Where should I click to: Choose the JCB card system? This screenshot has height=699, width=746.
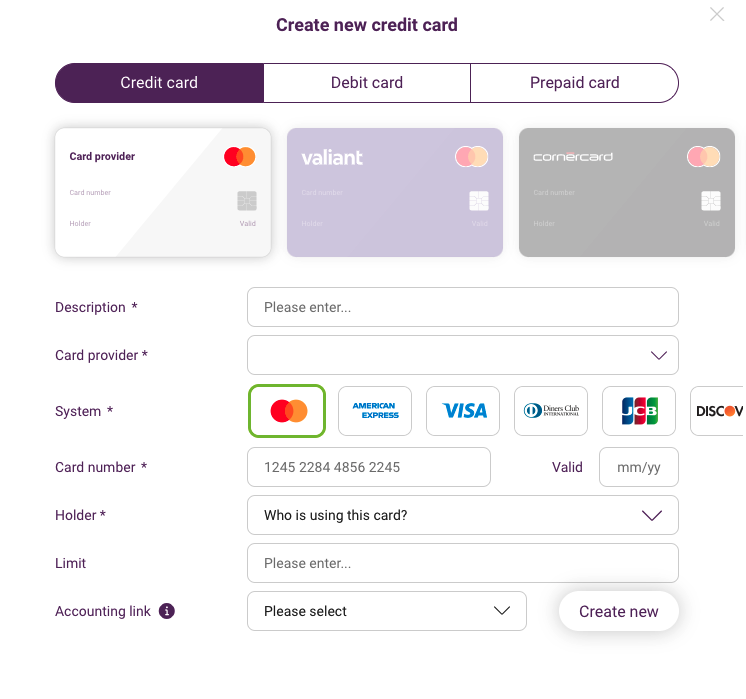(x=639, y=411)
